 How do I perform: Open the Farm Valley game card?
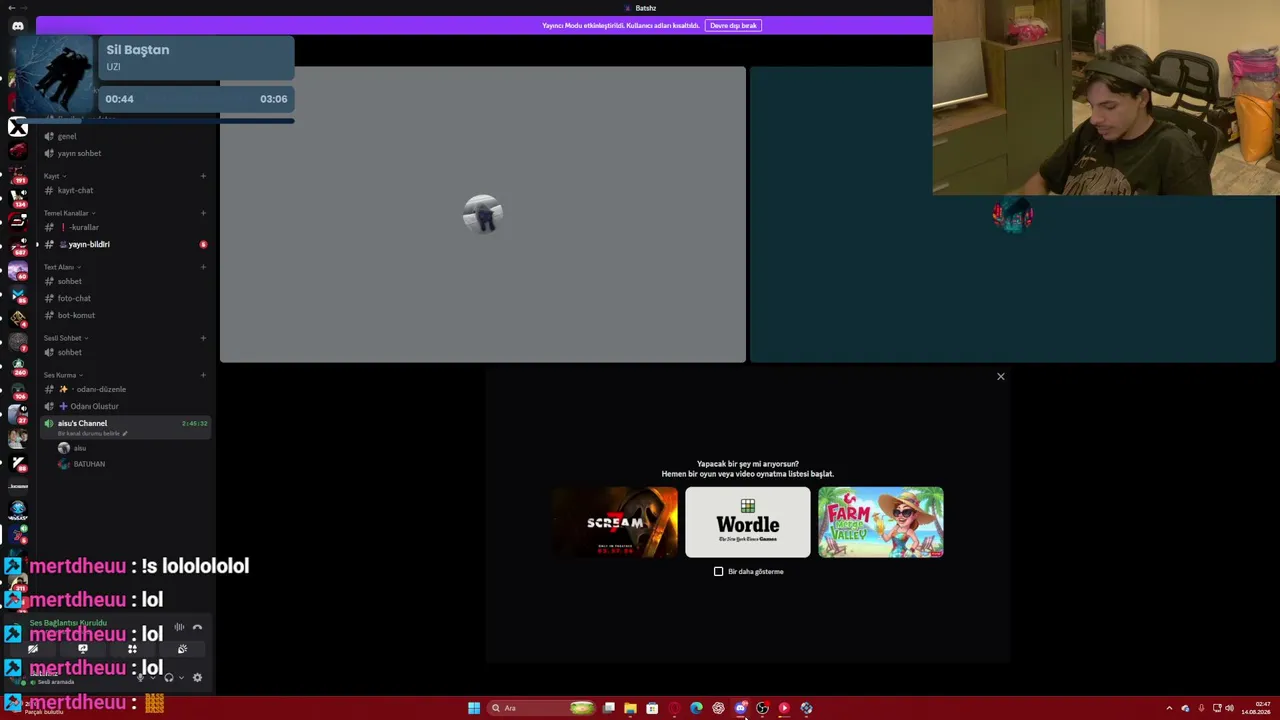click(881, 522)
